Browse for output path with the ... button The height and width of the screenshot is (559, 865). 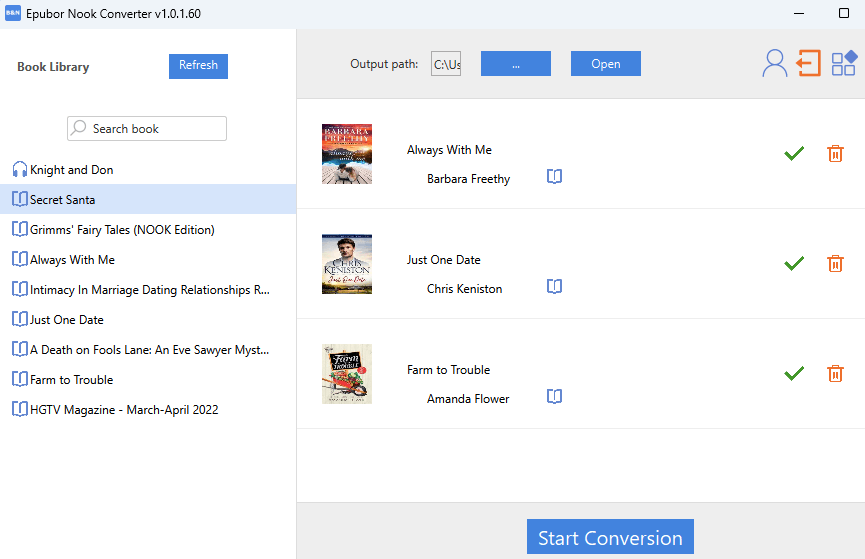(515, 63)
